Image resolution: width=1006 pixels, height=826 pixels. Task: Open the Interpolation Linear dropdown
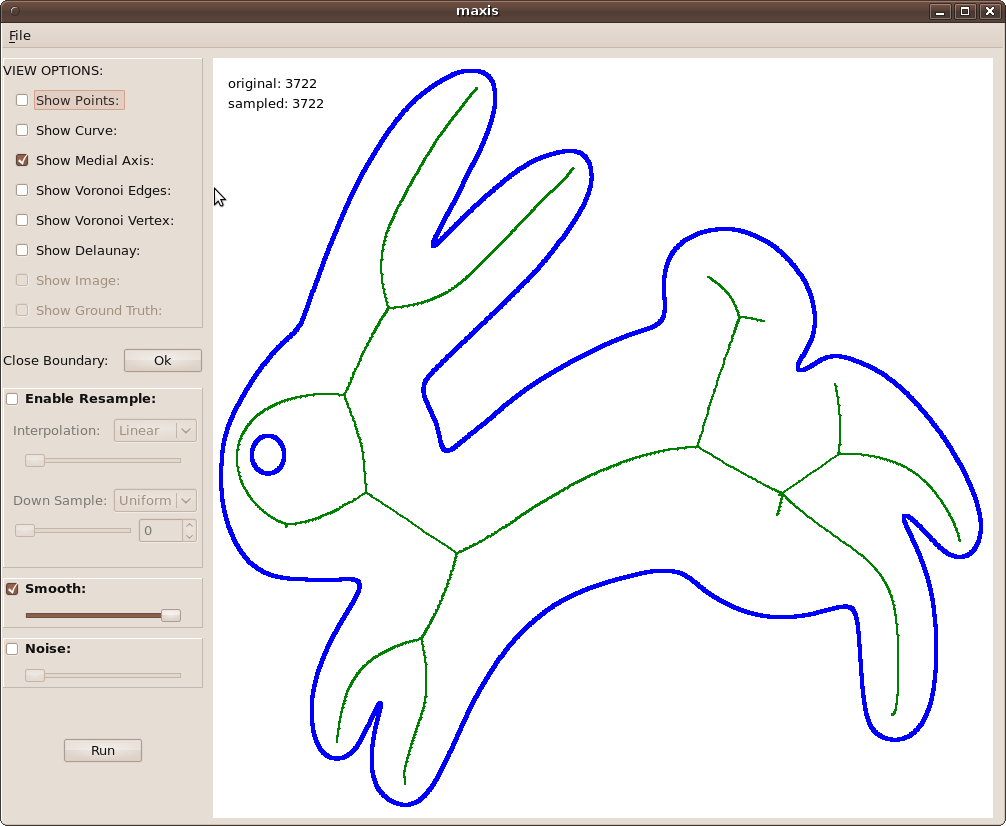155,430
